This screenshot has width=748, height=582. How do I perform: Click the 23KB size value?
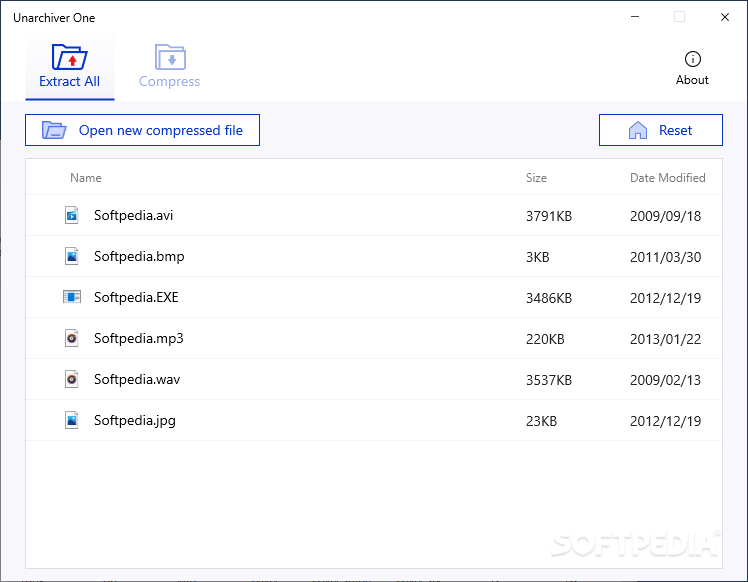tap(541, 421)
